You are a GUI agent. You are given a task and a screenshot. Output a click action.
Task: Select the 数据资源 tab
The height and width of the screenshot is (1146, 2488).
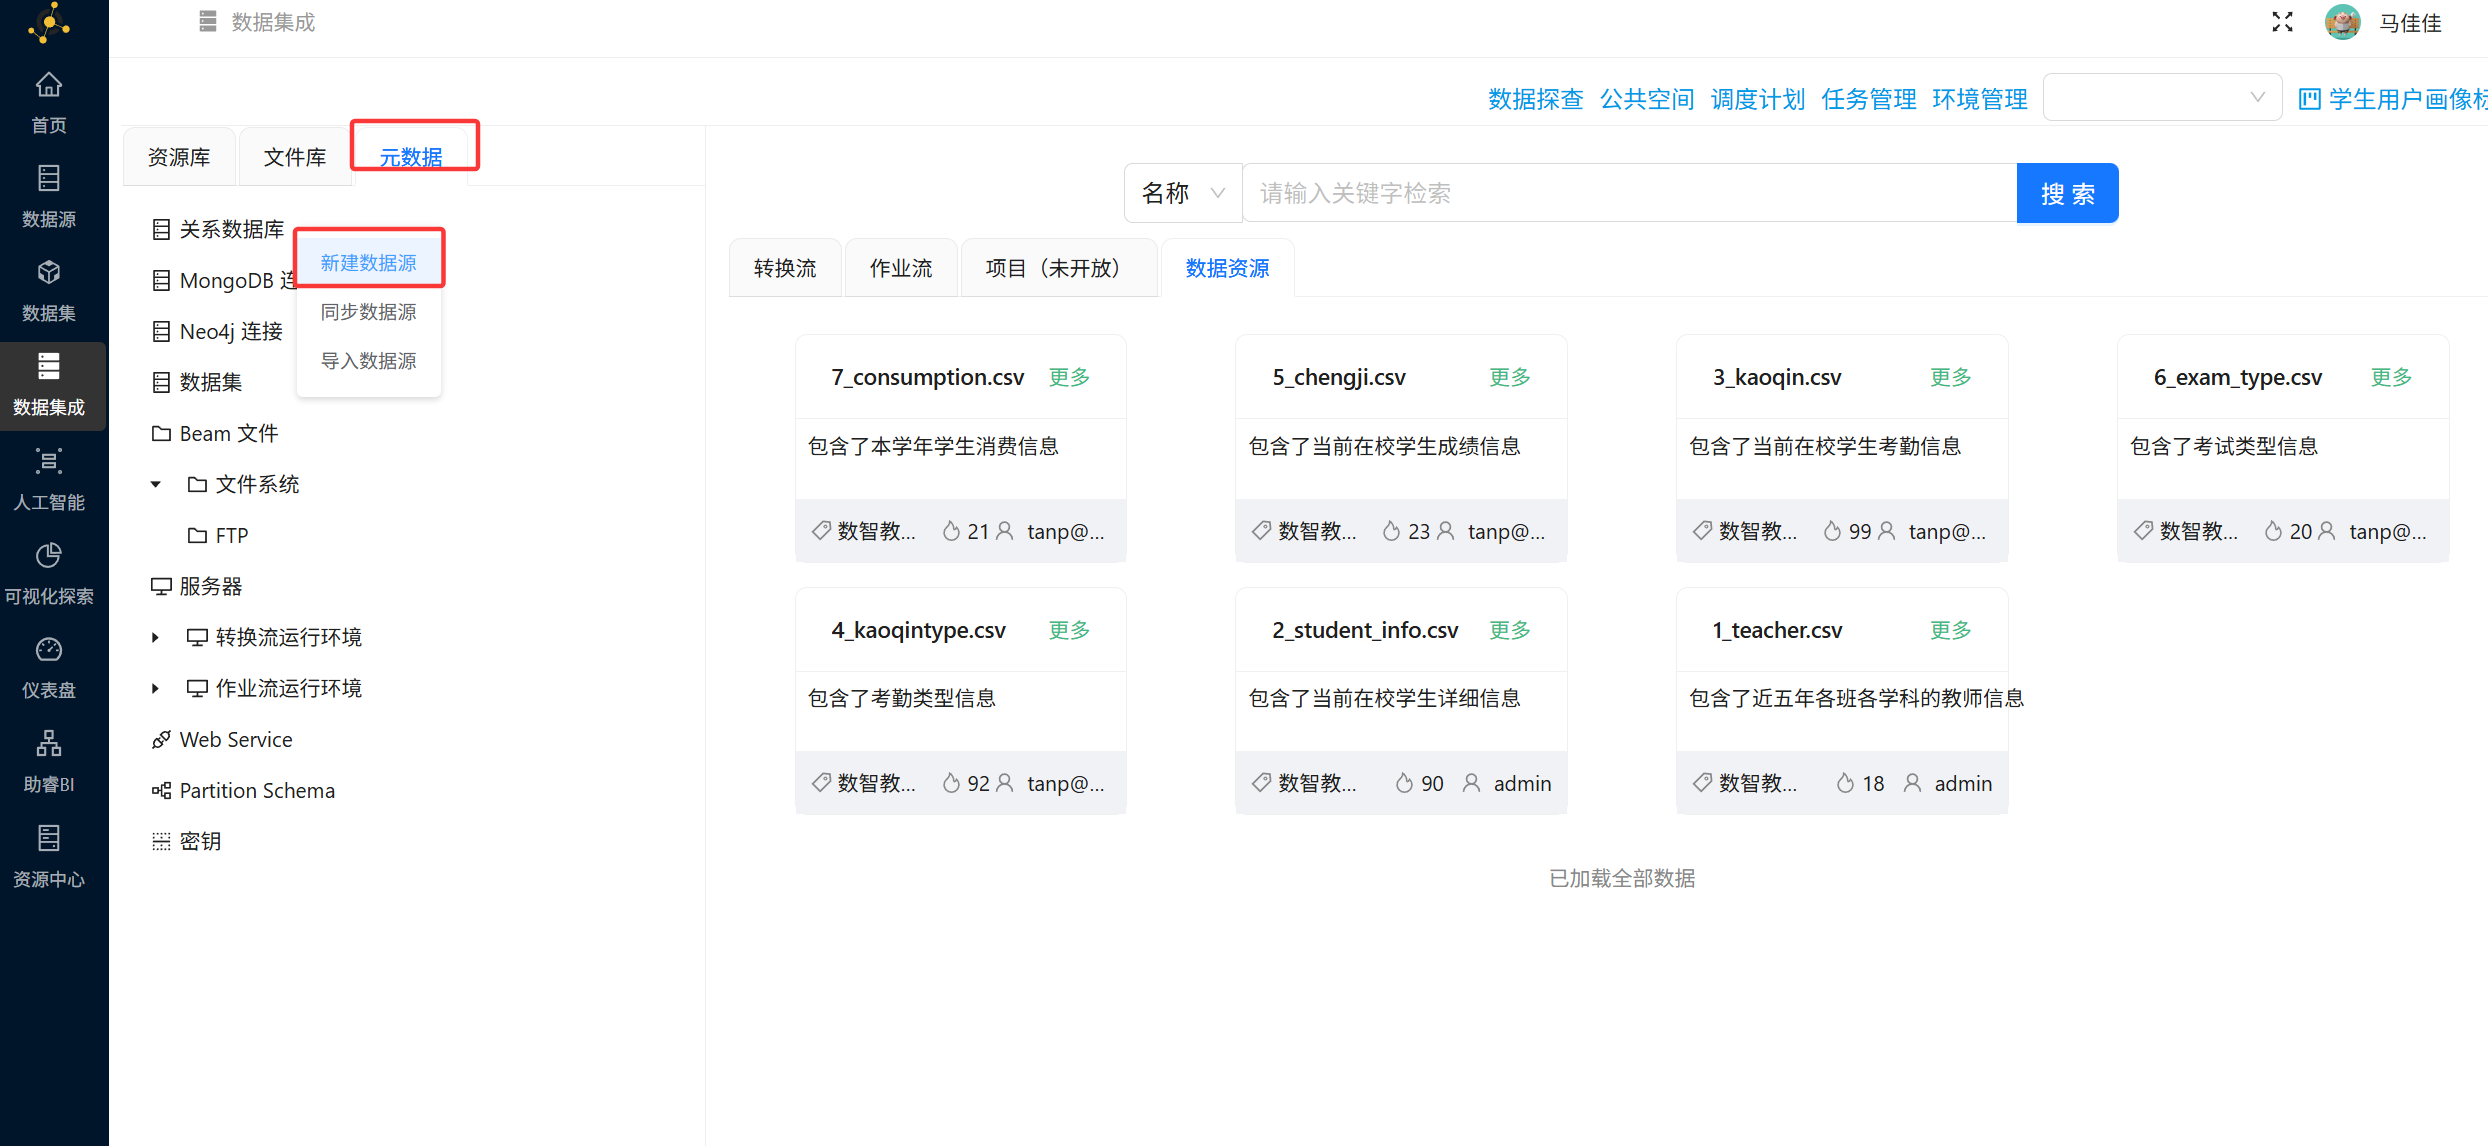pyautogui.click(x=1227, y=268)
